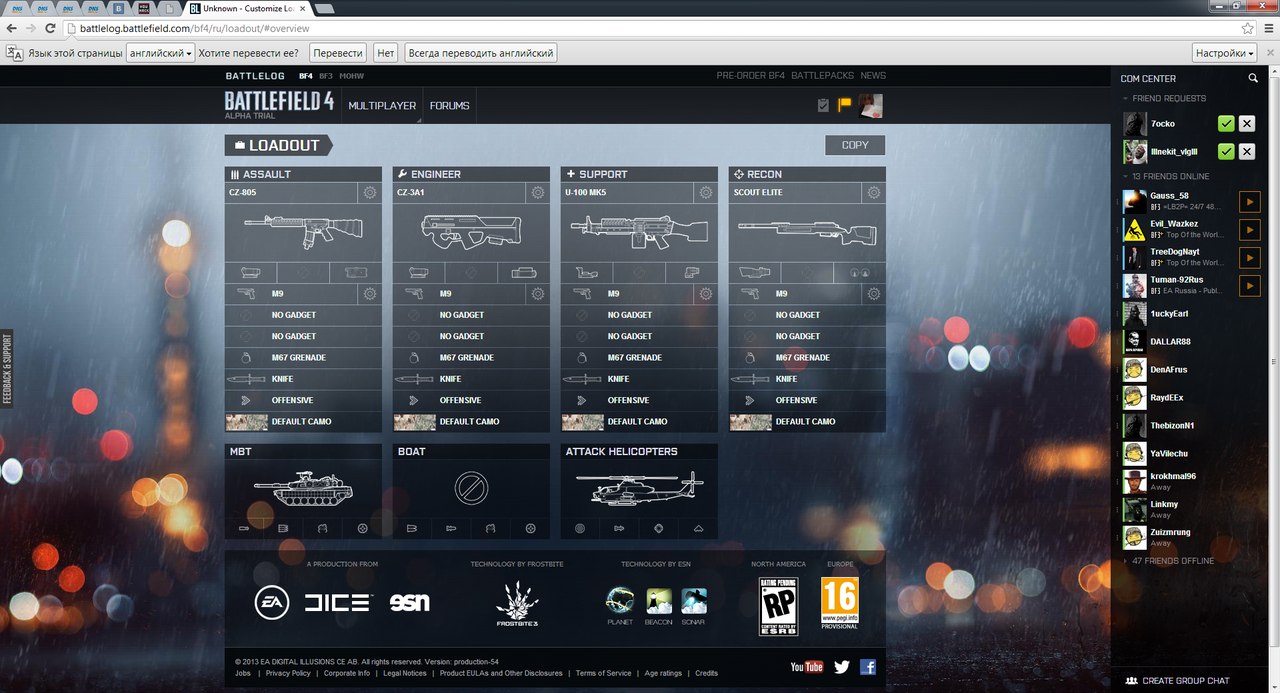Collapse the 13 Friends Online section
The image size is (1280, 693).
[1166, 176]
